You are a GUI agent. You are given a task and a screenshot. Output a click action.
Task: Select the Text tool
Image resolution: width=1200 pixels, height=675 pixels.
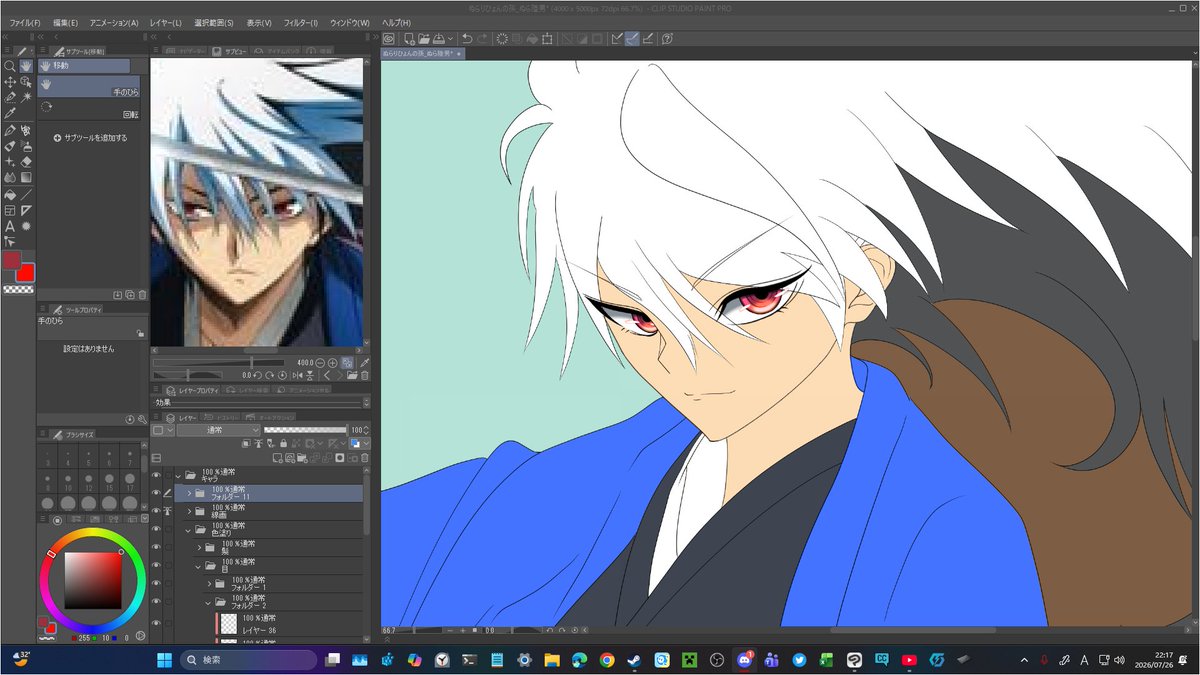[x=10, y=227]
